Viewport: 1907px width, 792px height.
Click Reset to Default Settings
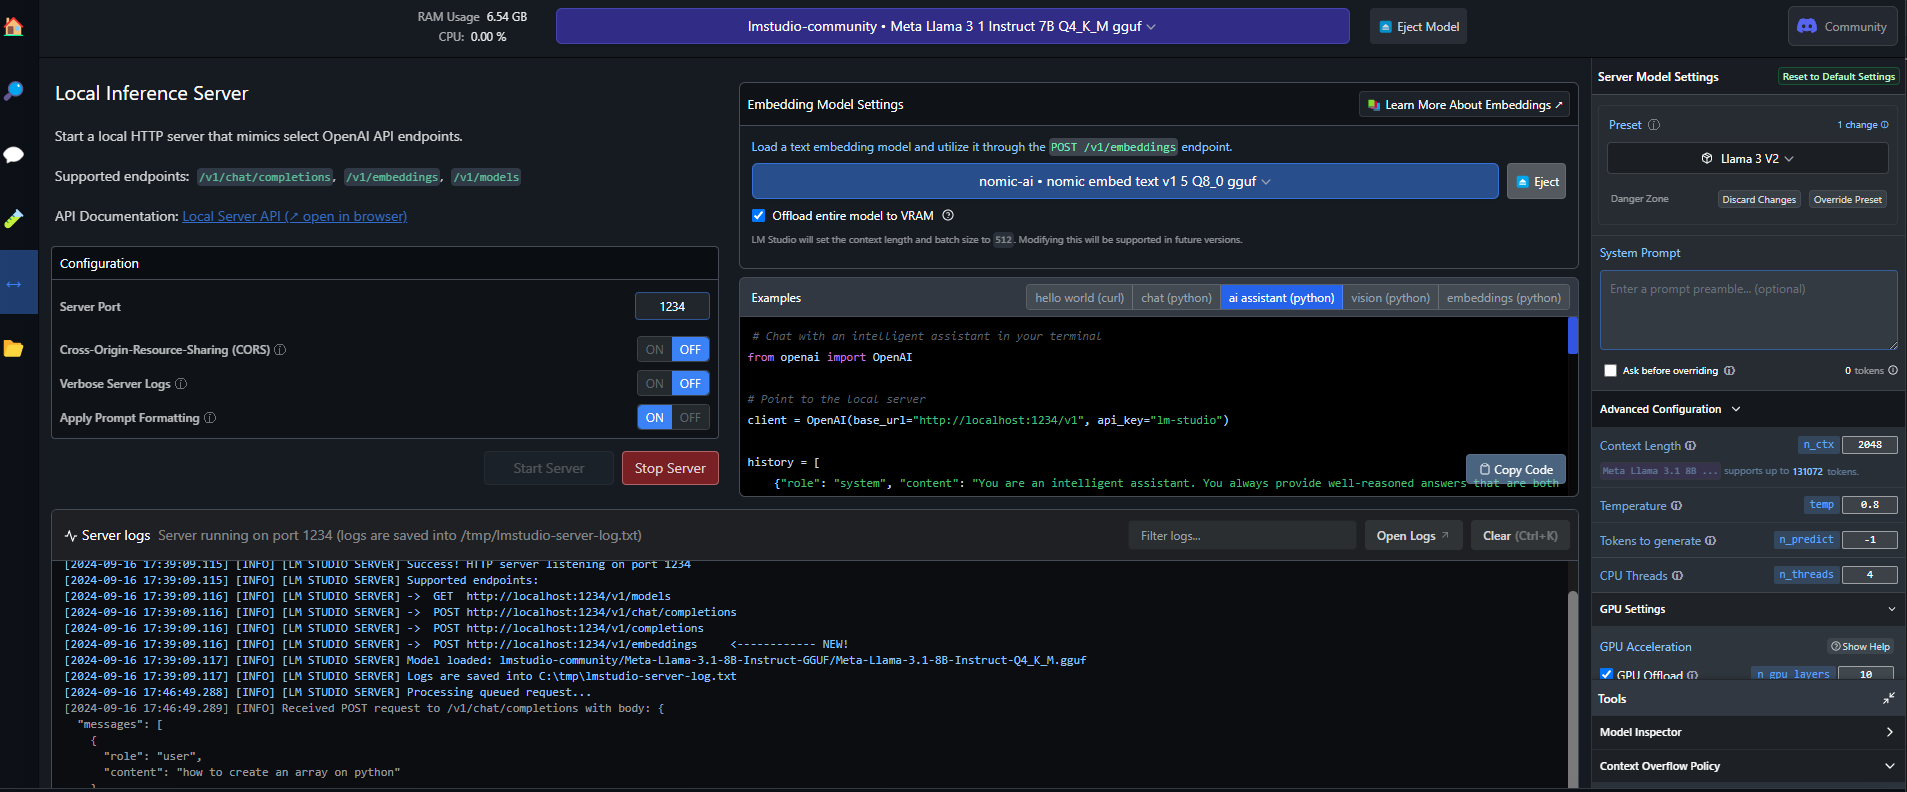point(1839,77)
